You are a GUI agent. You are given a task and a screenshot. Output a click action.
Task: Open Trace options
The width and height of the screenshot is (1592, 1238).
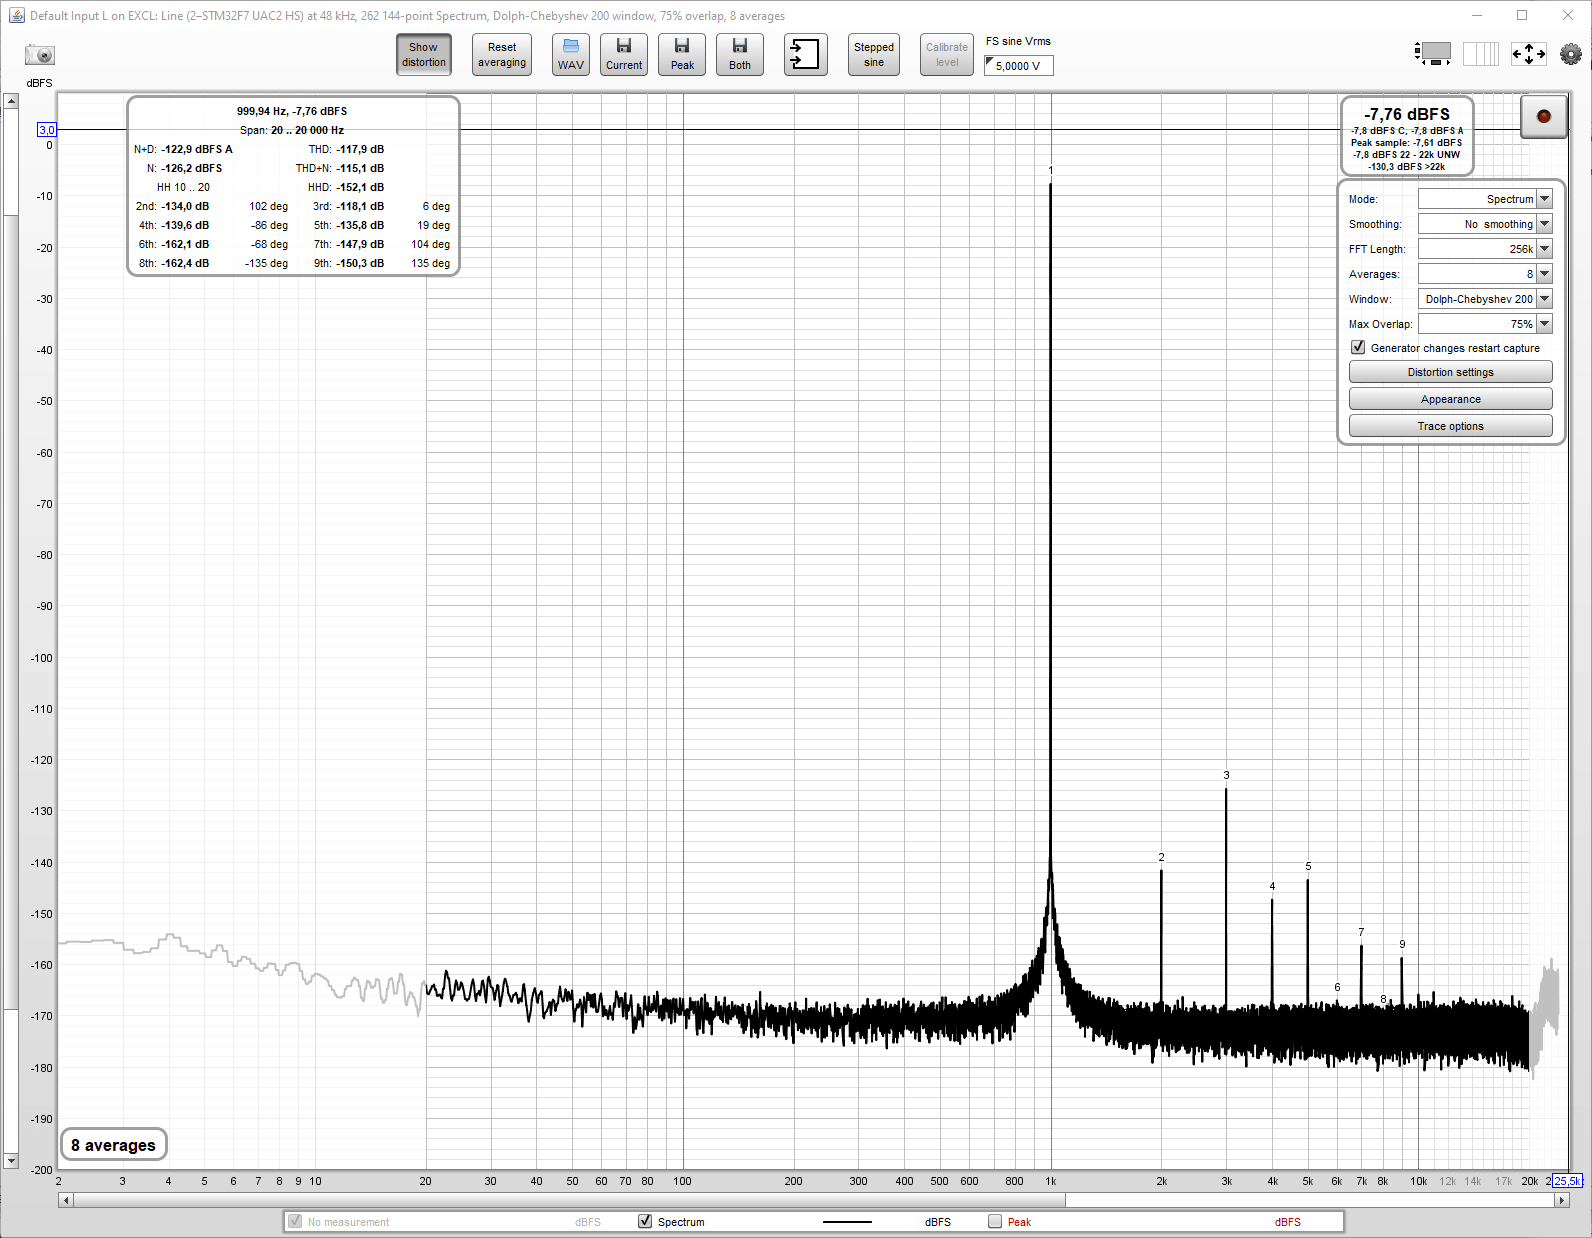(x=1450, y=426)
